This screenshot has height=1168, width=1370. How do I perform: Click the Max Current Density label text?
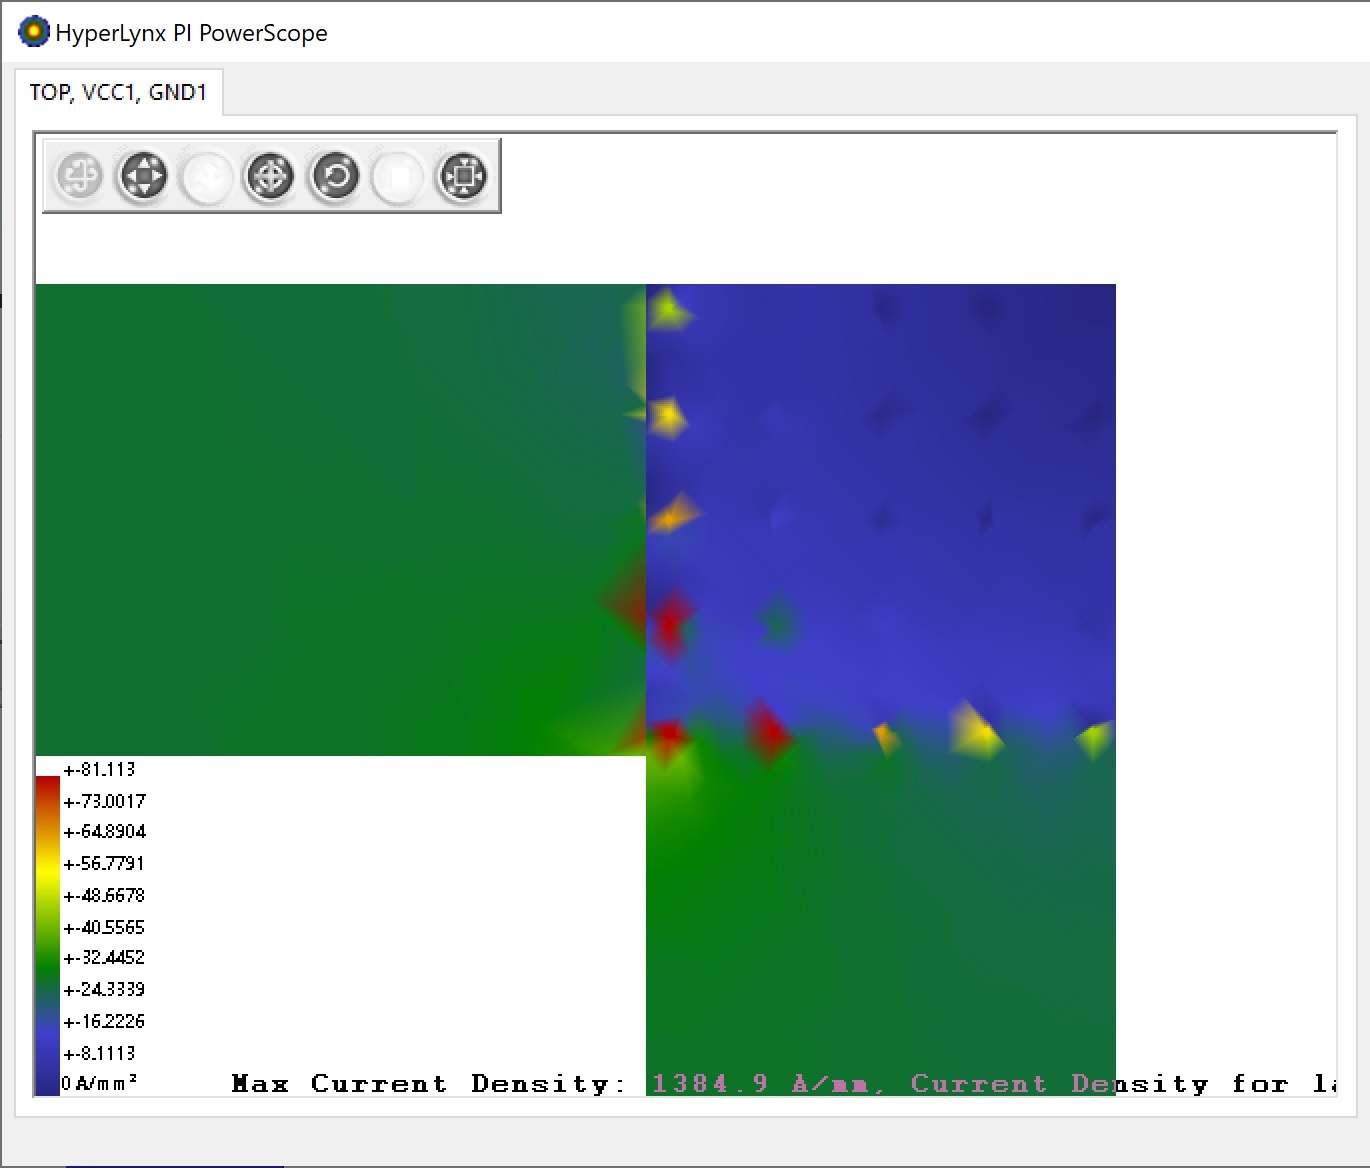coord(430,1084)
